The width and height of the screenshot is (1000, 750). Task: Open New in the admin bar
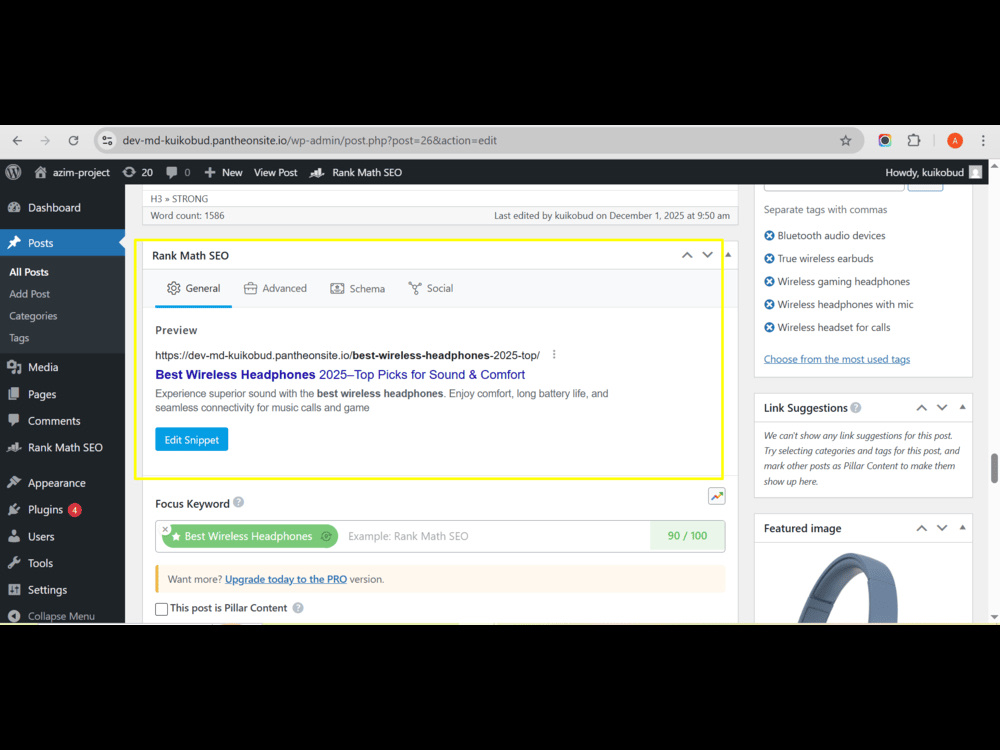click(x=223, y=172)
